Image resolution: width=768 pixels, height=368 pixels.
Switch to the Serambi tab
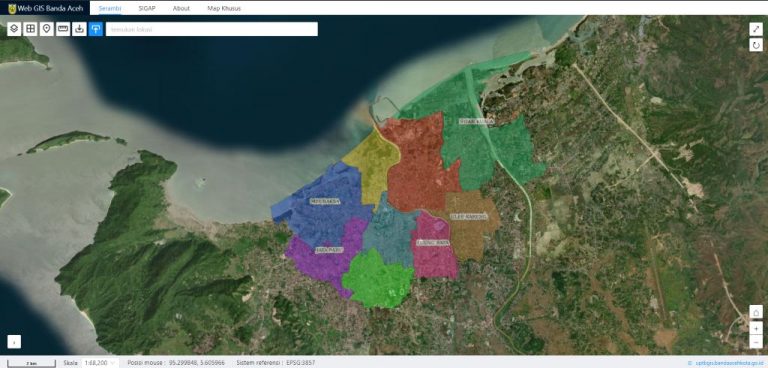[110, 8]
